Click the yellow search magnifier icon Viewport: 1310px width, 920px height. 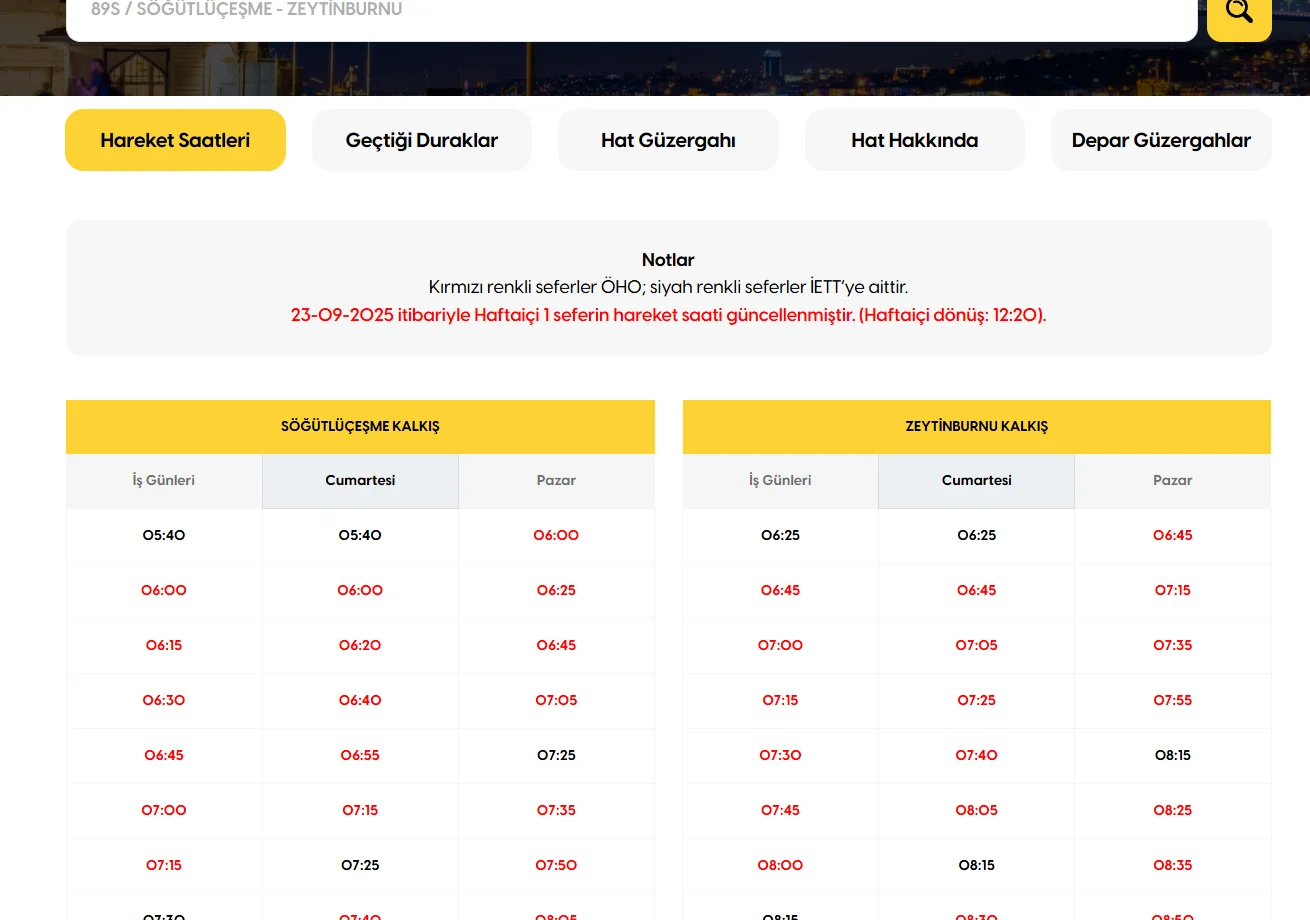tap(1238, 12)
